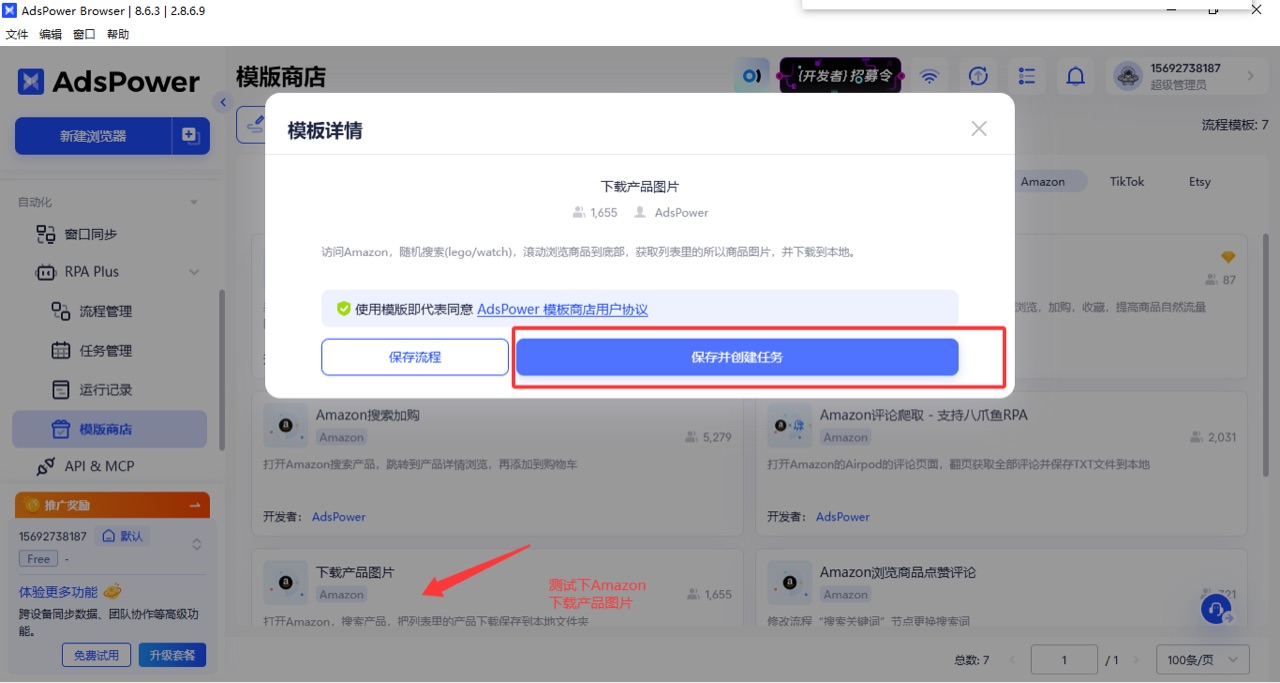
Task: Collapse the sidebar with the arrow toggle
Action: 223,102
